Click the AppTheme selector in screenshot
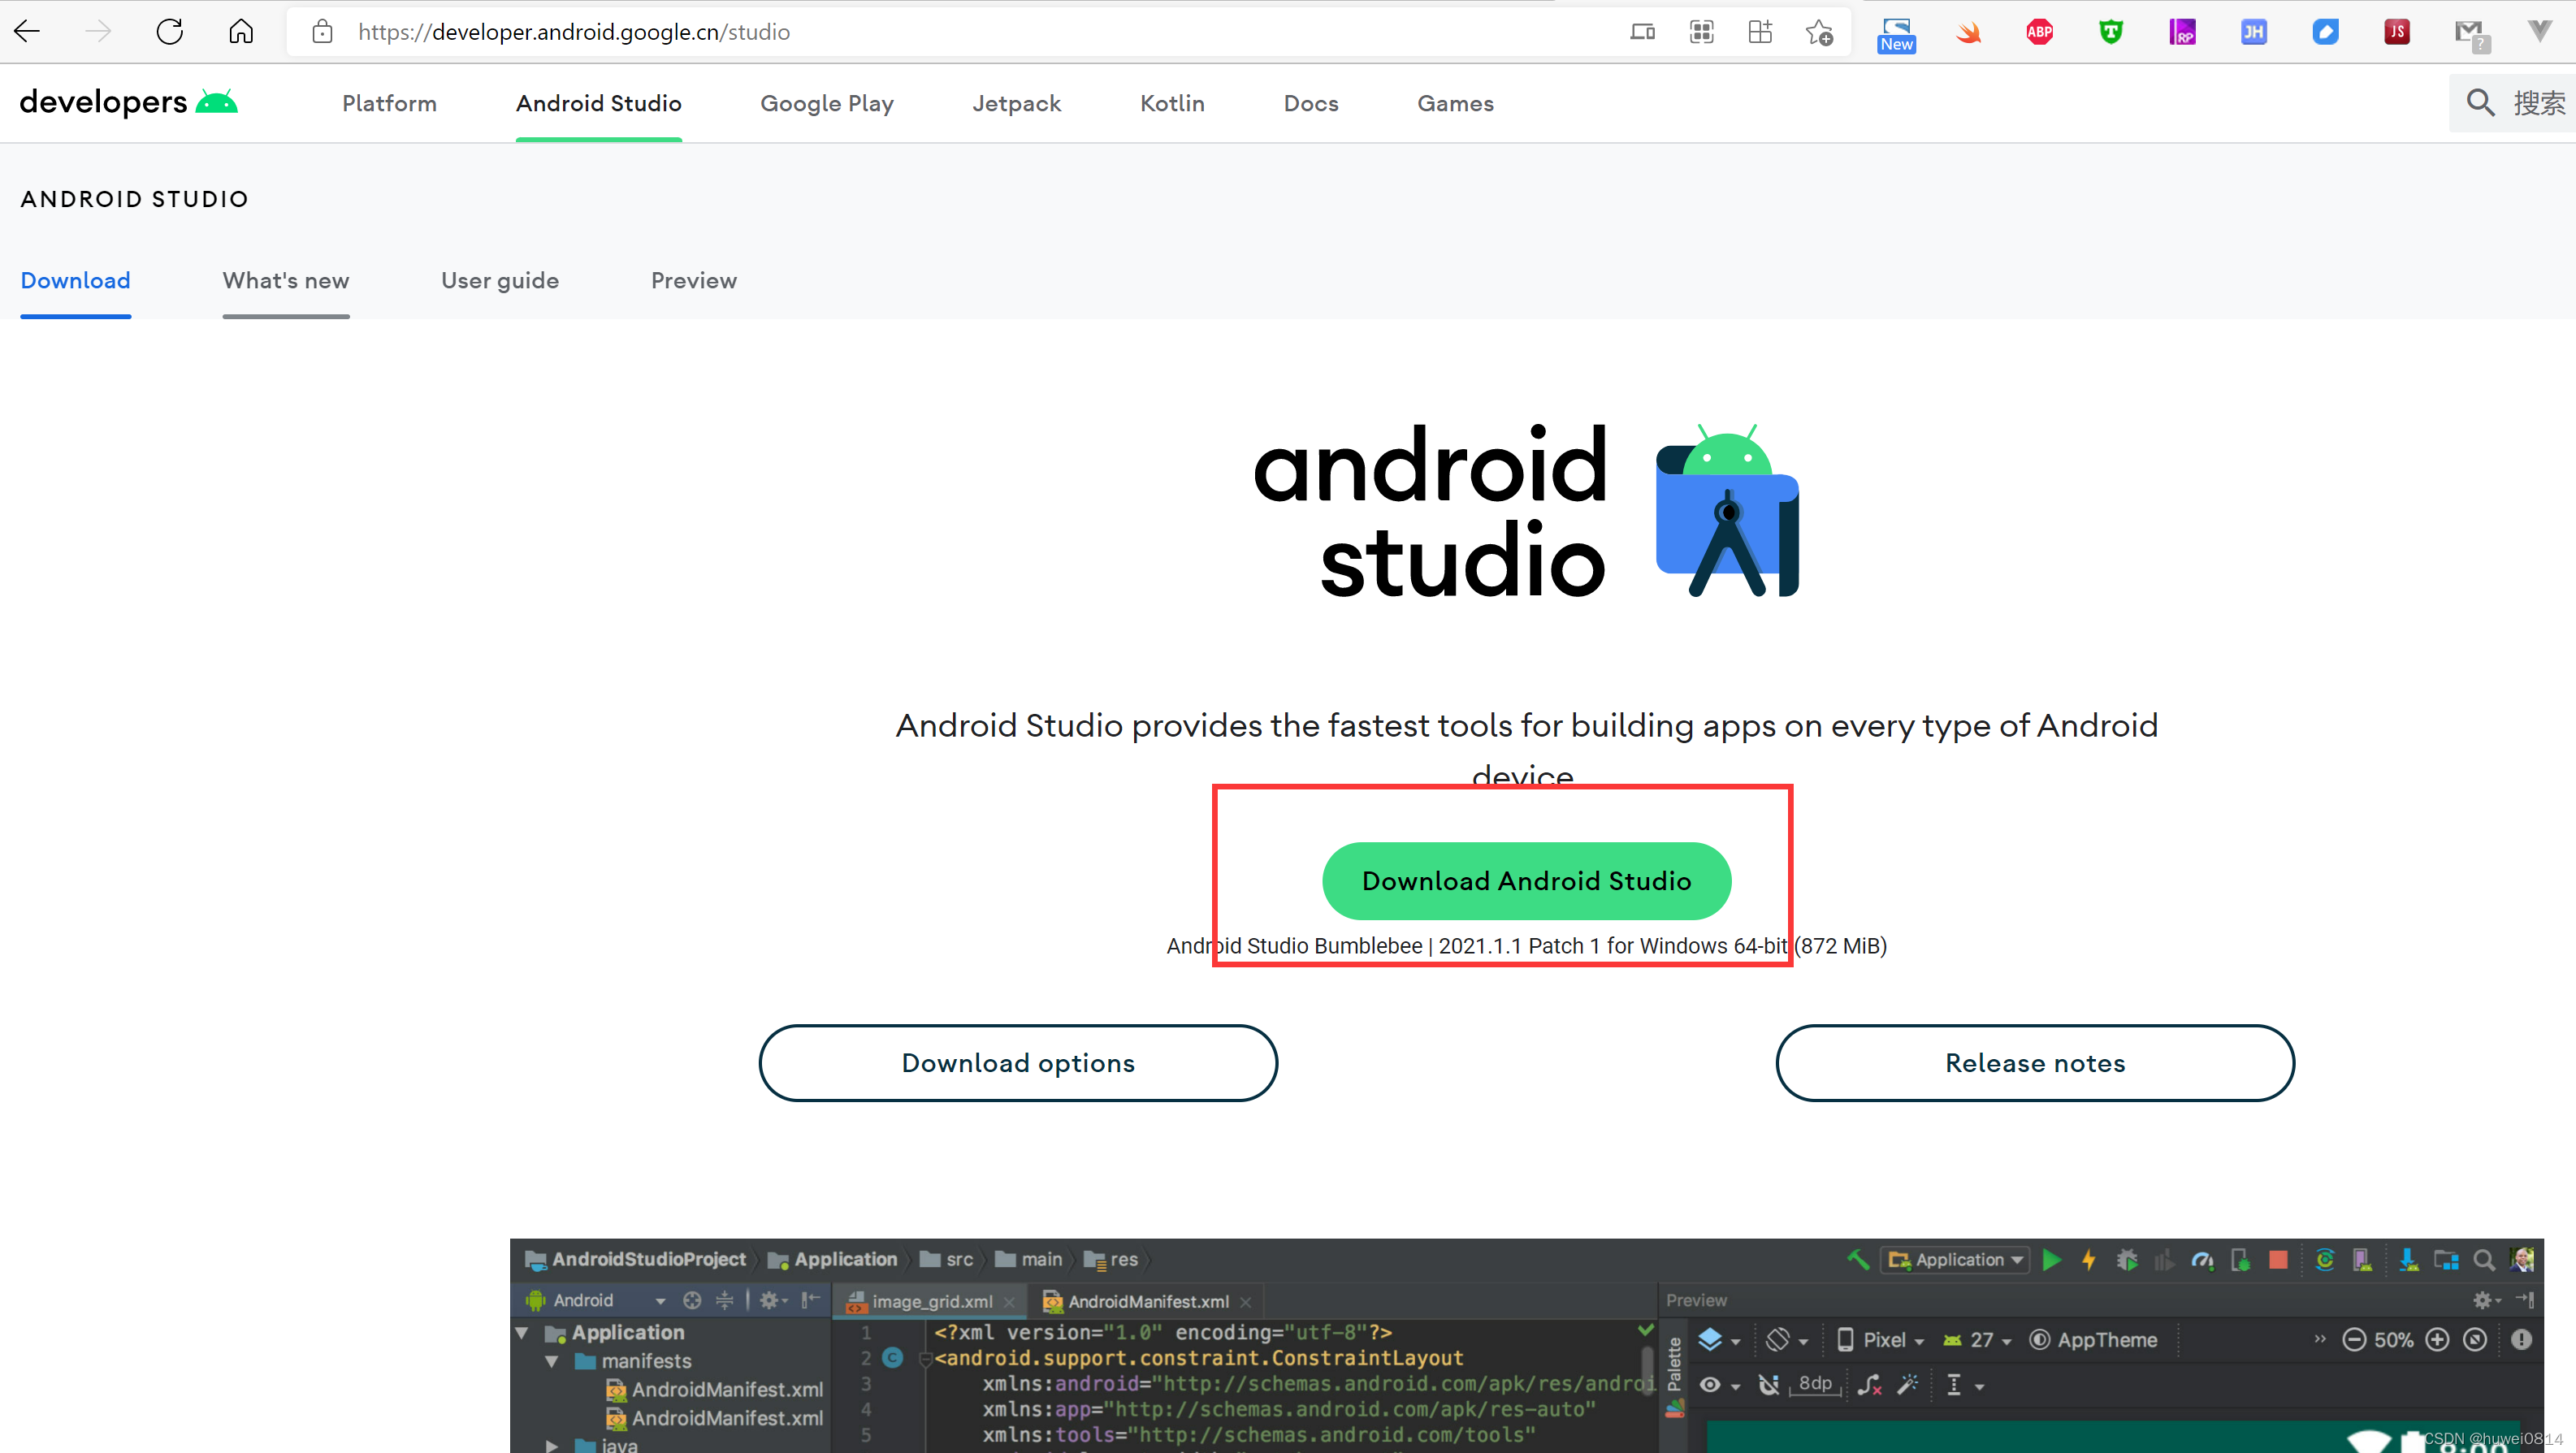Image resolution: width=2576 pixels, height=1453 pixels. (2093, 1340)
